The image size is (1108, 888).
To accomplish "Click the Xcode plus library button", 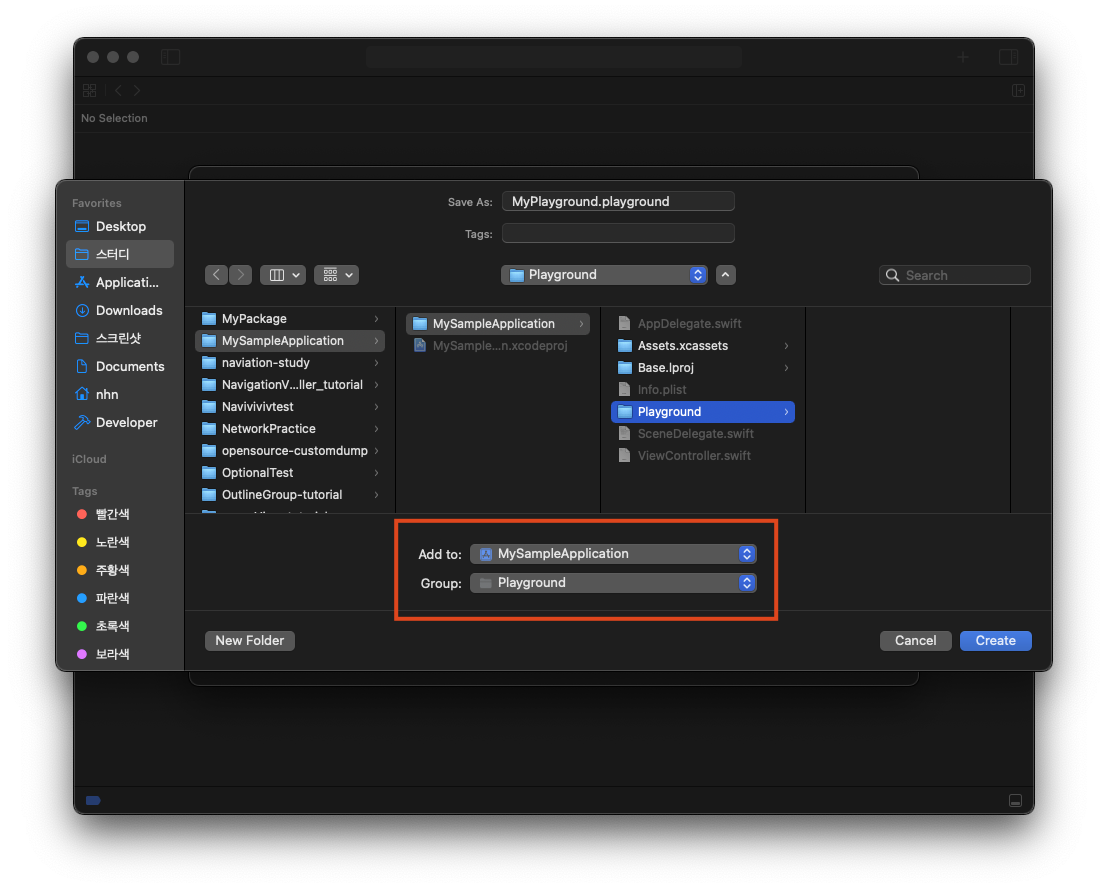I will coord(962,57).
